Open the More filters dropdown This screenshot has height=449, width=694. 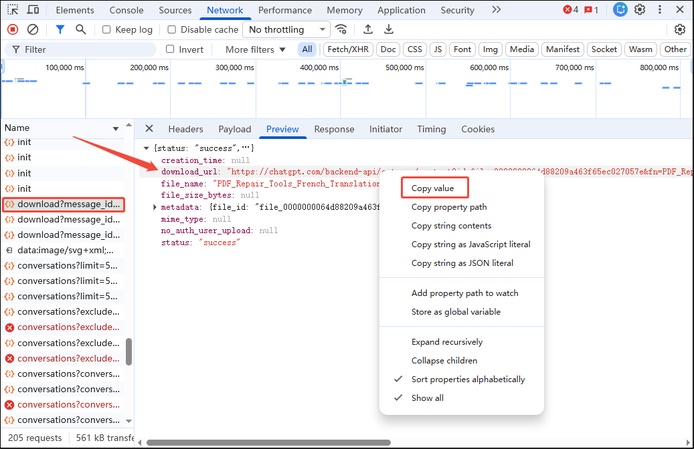(255, 50)
